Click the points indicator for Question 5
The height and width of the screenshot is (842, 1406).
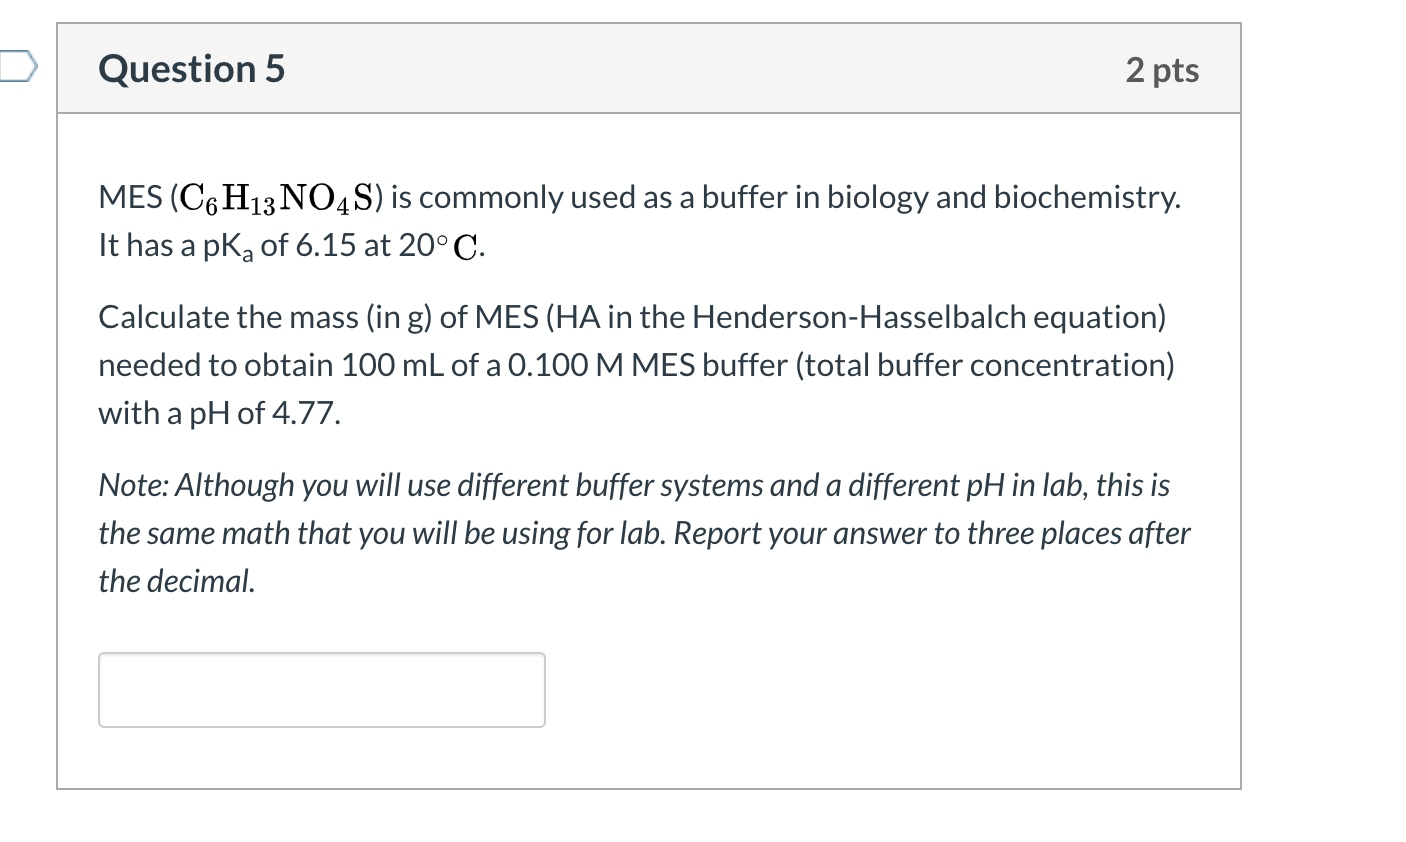pos(1163,68)
